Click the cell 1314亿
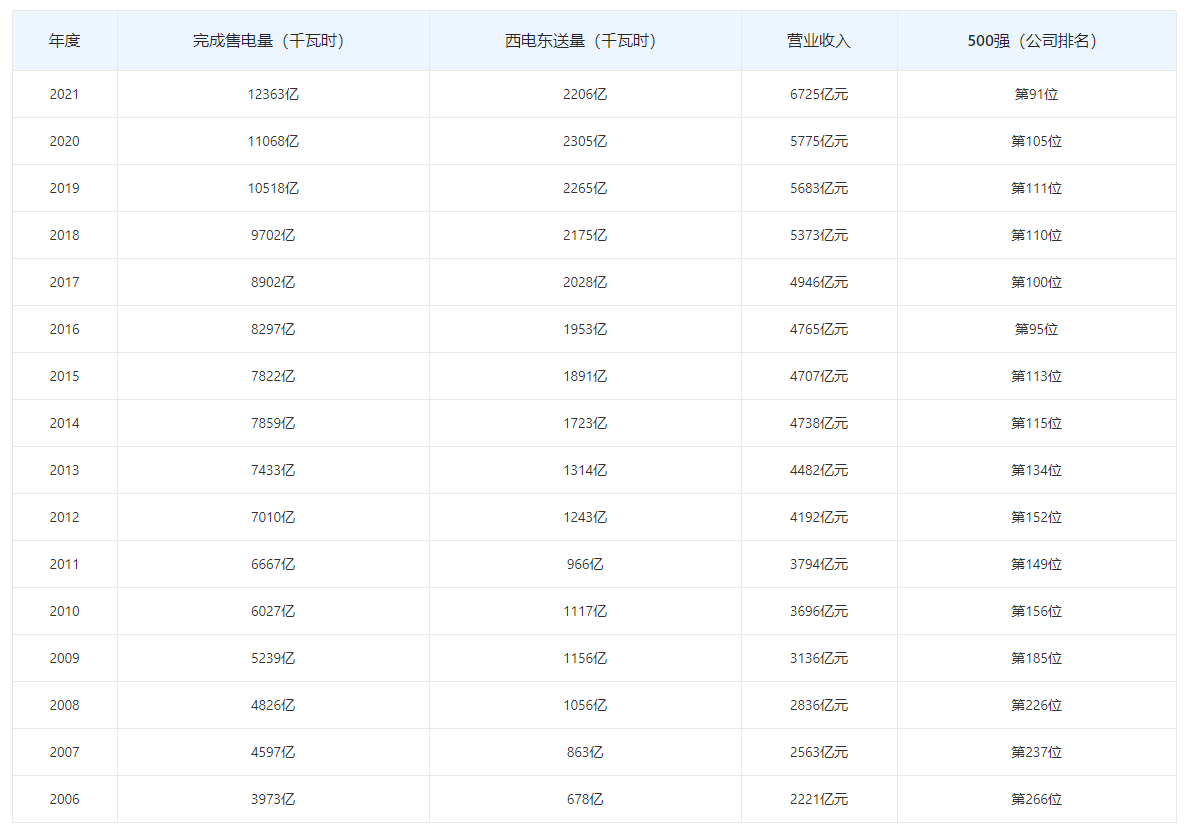 coord(586,471)
